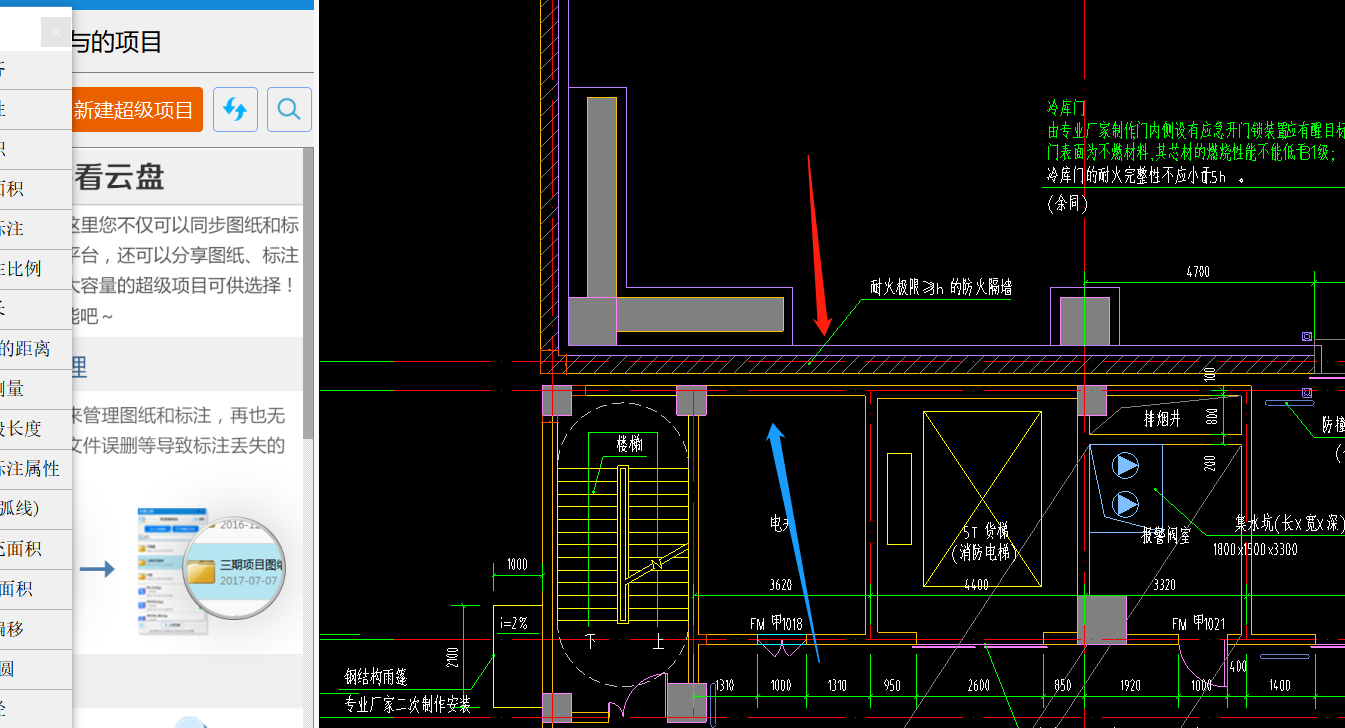Click the 1920 dimension value

pyautogui.click(x=1130, y=686)
